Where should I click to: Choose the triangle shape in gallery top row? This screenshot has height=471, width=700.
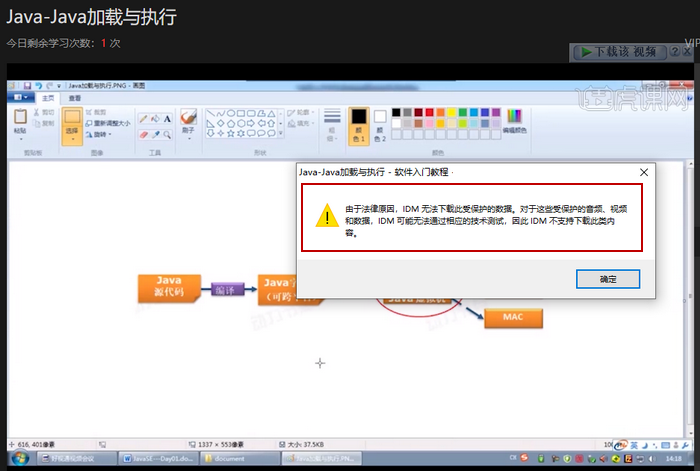tap(271, 113)
